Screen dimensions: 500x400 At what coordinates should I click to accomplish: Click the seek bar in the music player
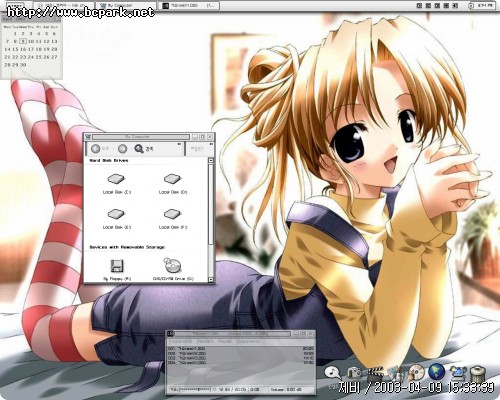coord(195,389)
